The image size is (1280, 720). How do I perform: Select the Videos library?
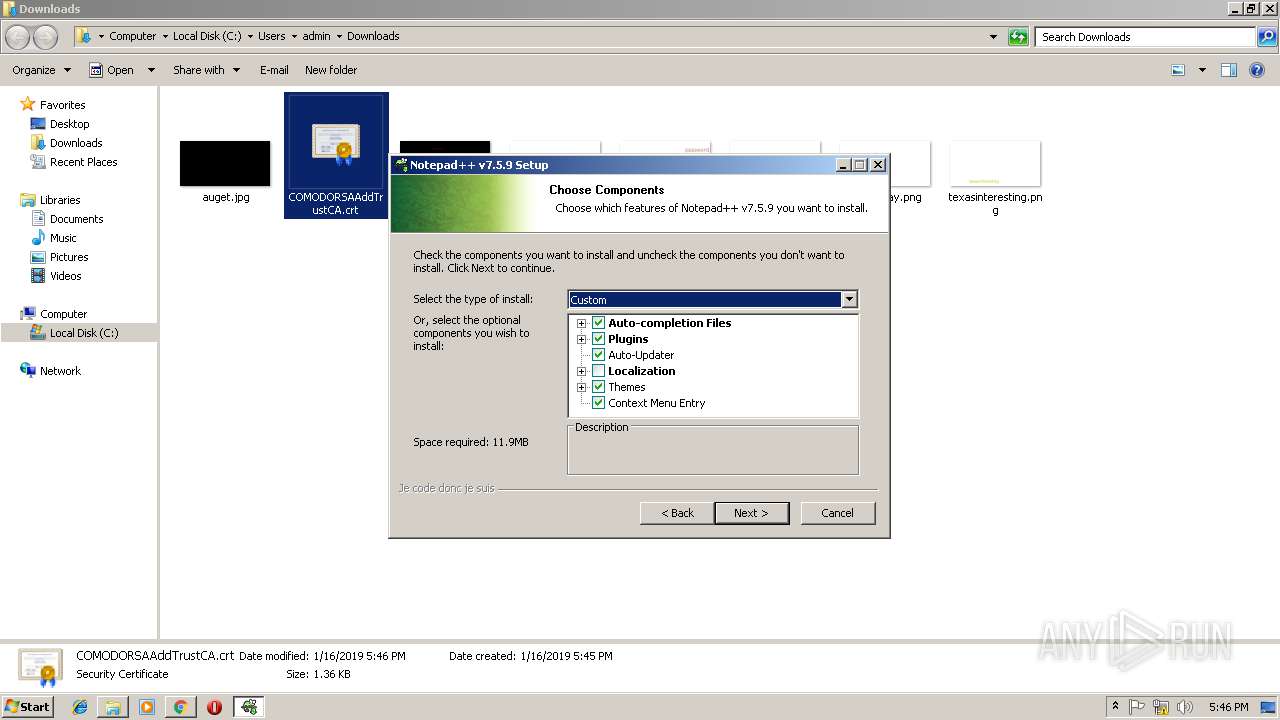(65, 276)
